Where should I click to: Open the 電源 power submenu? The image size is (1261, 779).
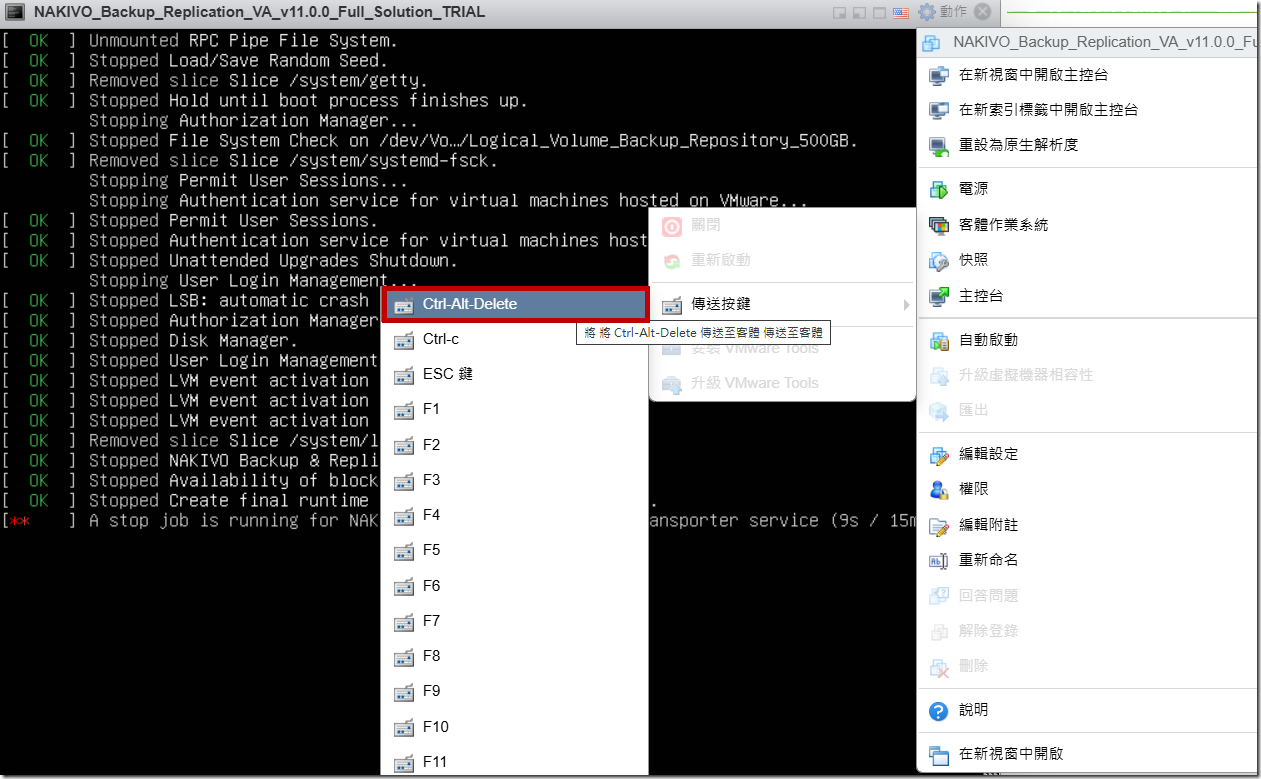click(x=1086, y=189)
